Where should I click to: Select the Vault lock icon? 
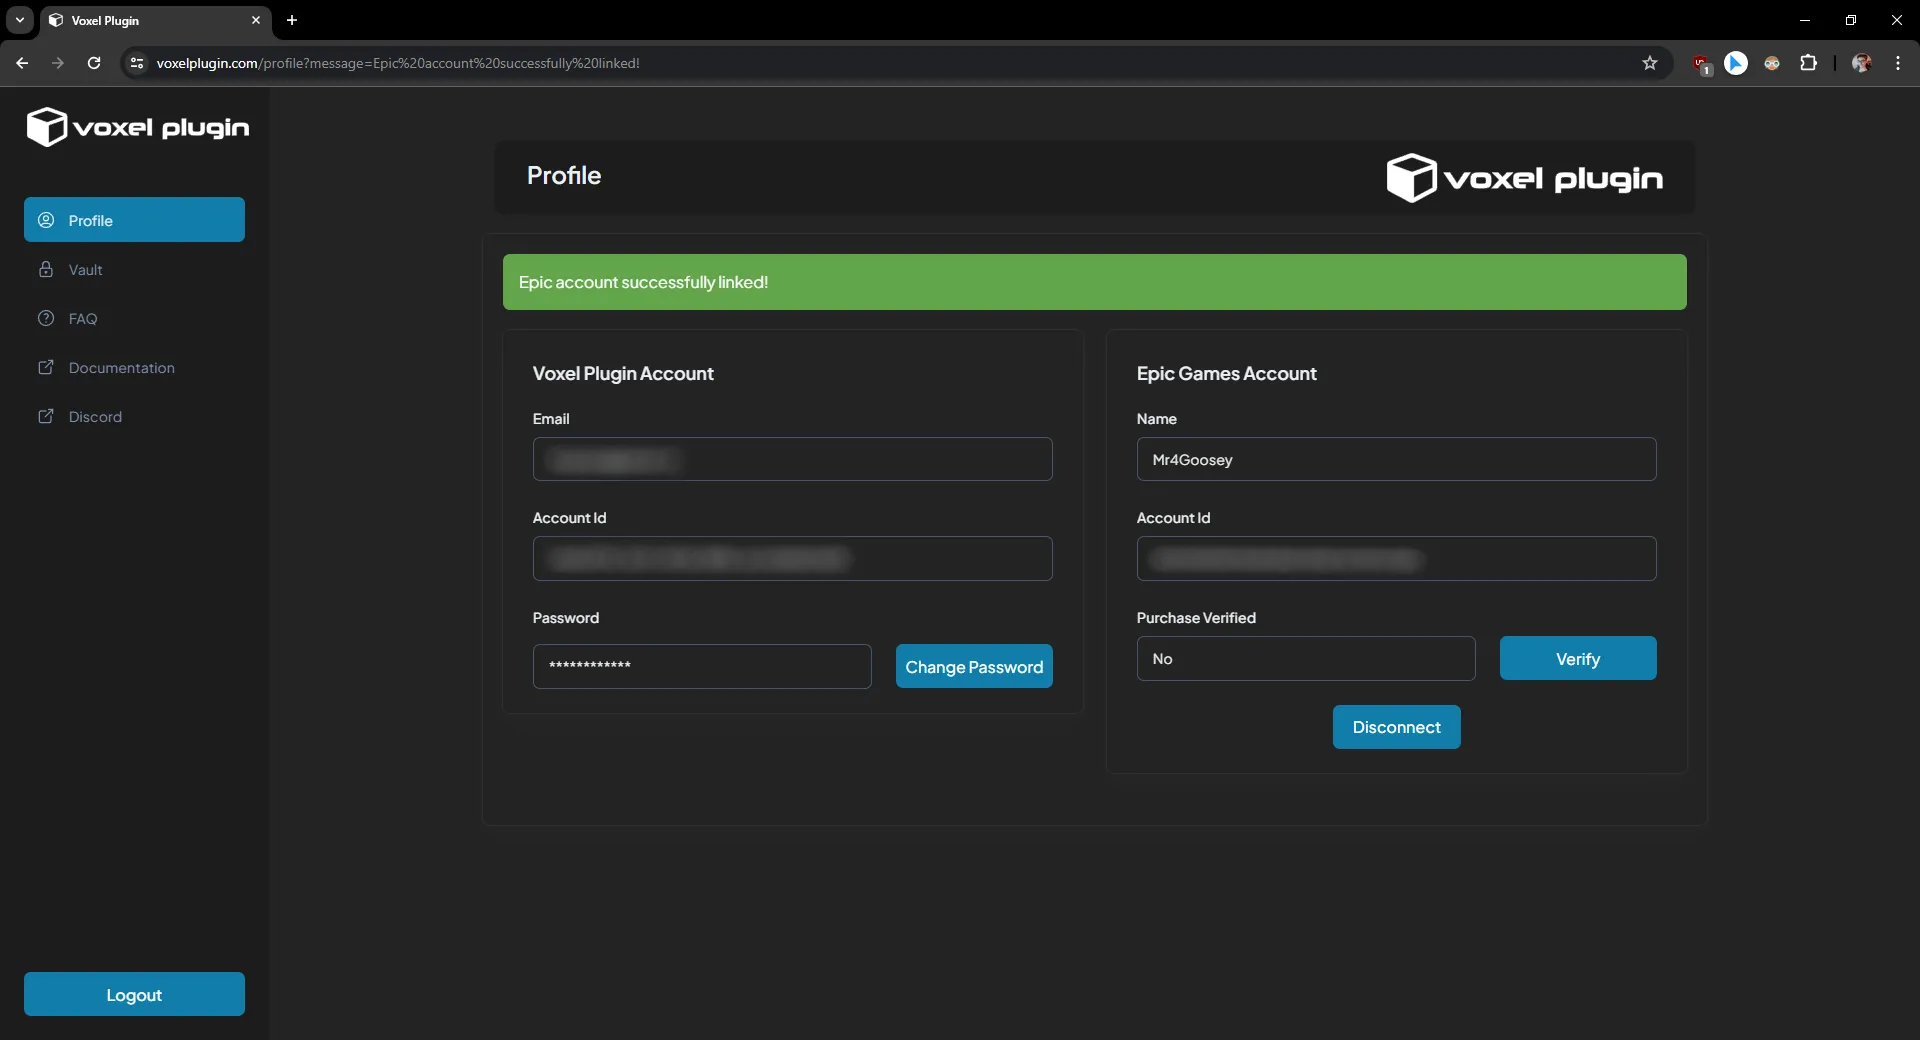pyautogui.click(x=46, y=269)
